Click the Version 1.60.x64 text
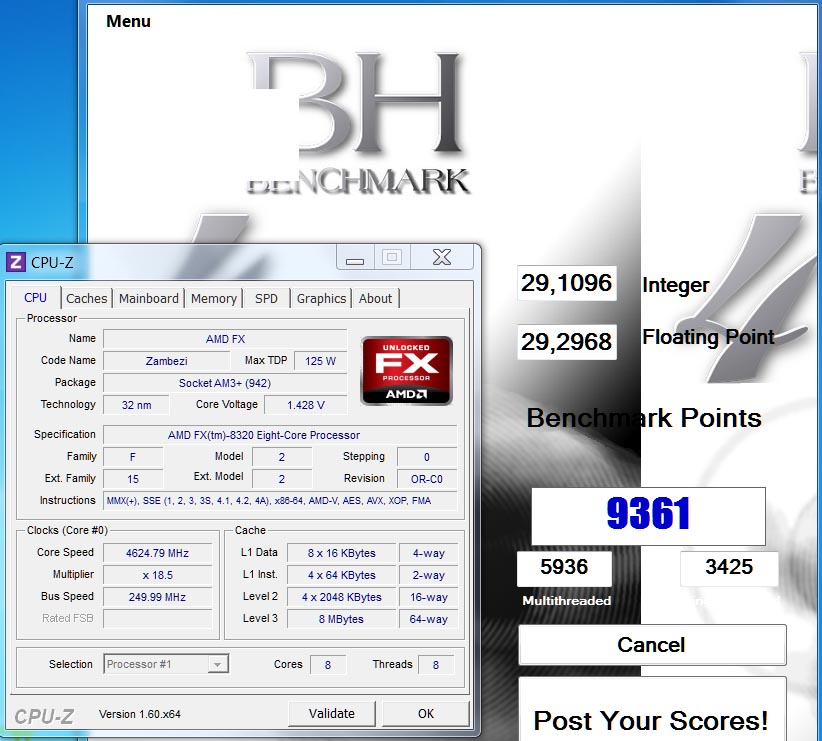 pos(139,714)
